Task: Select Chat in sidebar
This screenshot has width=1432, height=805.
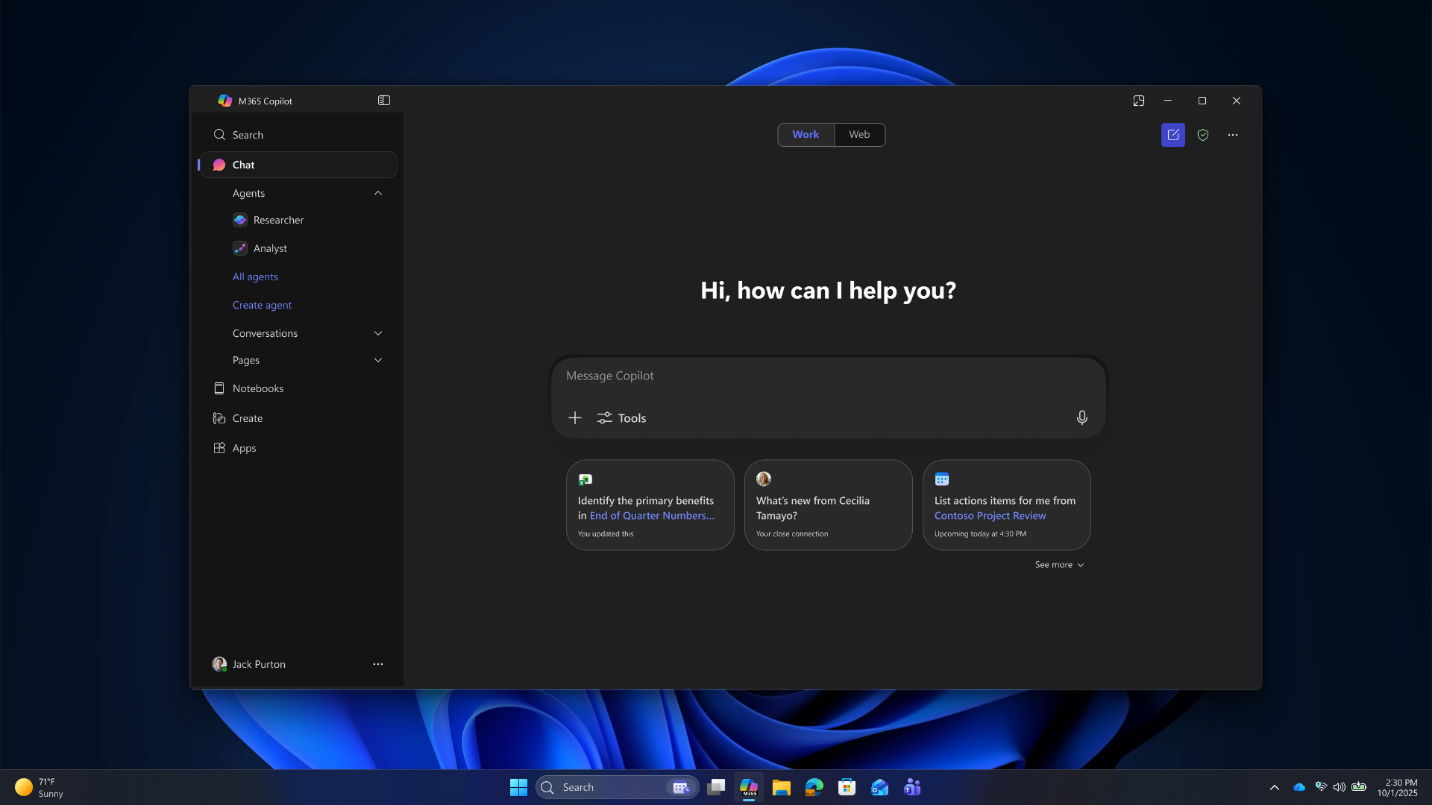Action: [x=299, y=165]
